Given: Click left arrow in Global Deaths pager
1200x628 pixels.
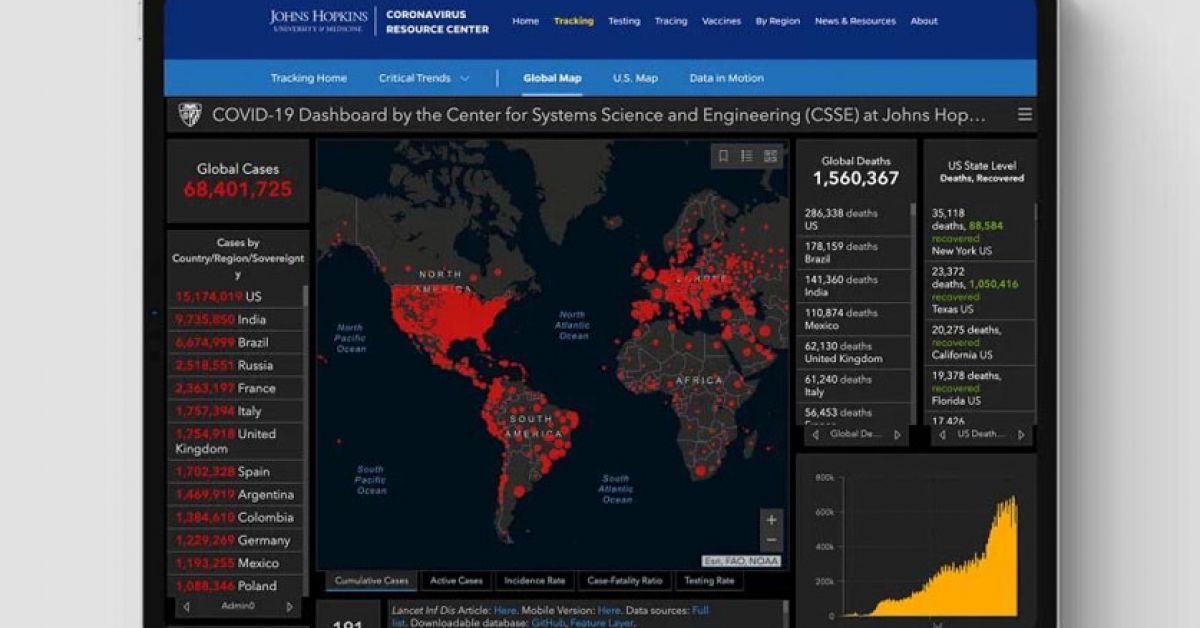Looking at the screenshot, I should click(816, 435).
